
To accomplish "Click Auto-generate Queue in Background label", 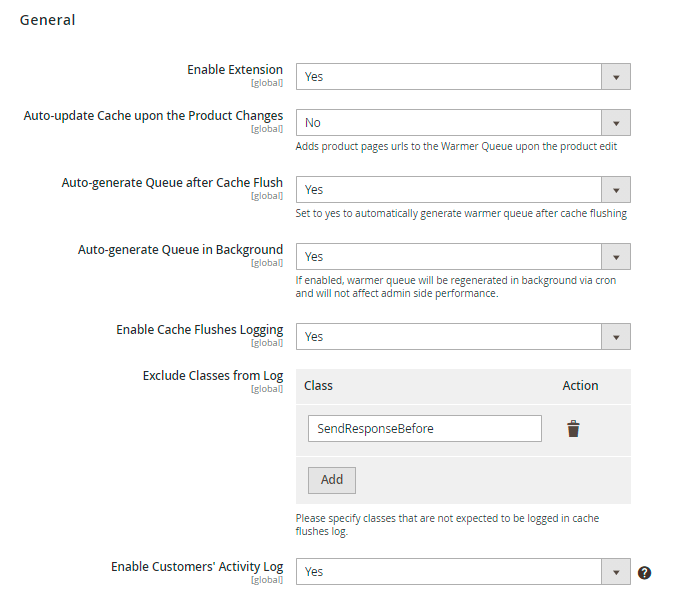I will point(180,250).
